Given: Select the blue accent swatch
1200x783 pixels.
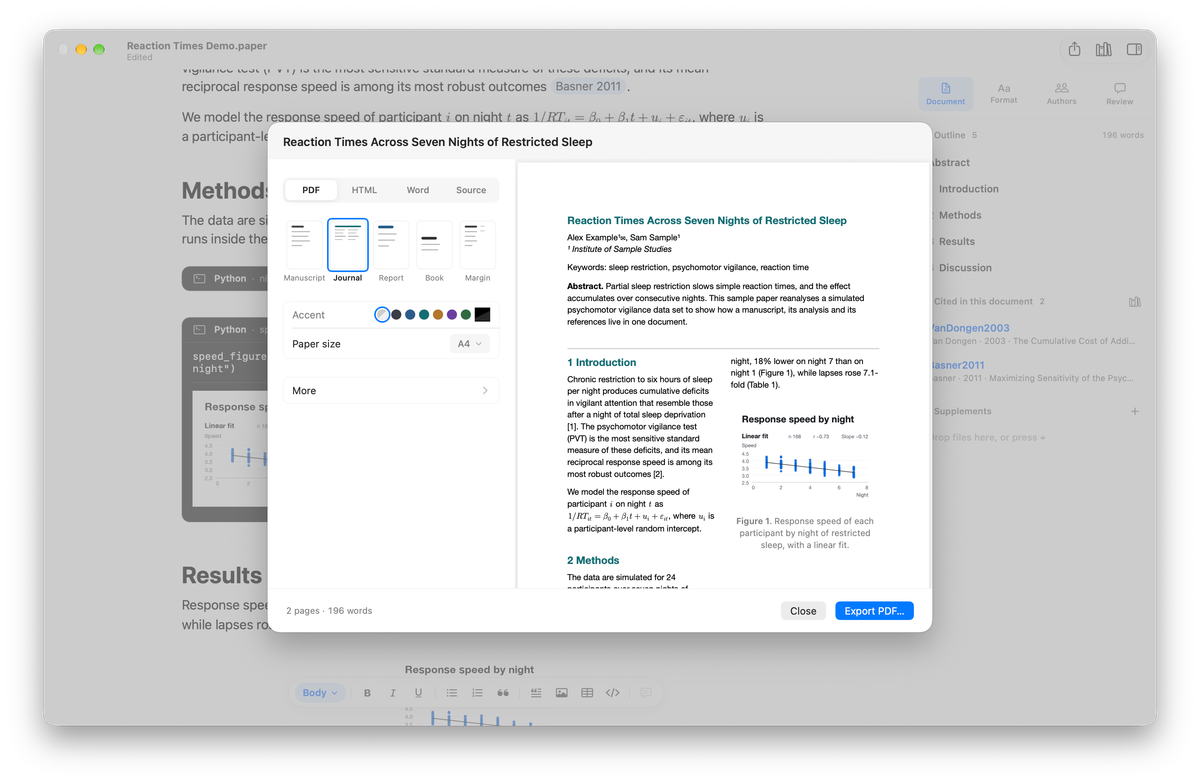Looking at the screenshot, I should click(410, 314).
